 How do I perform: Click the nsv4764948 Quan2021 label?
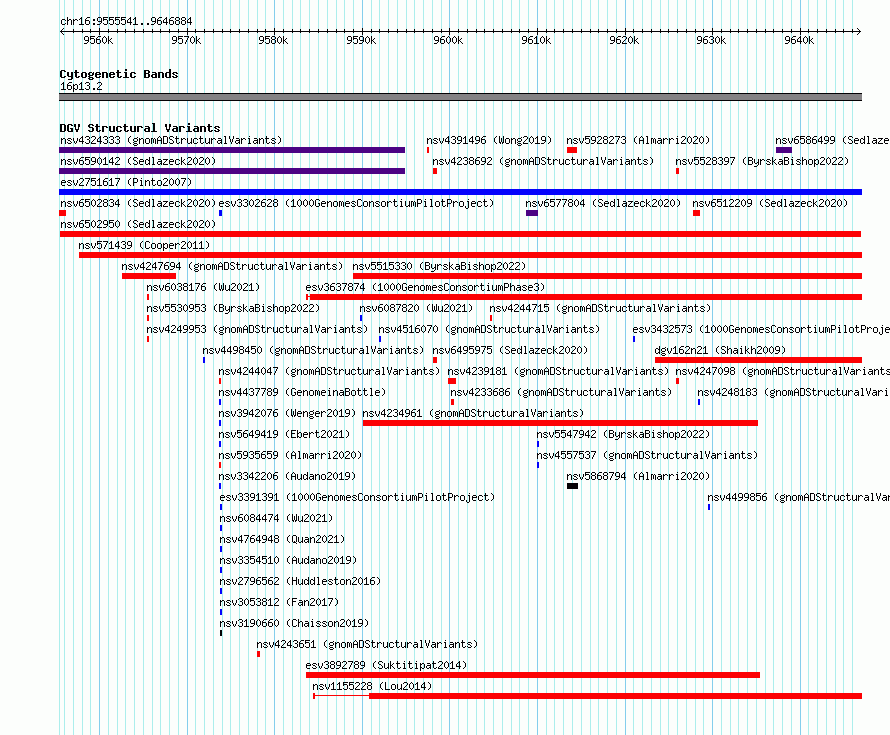282,539
